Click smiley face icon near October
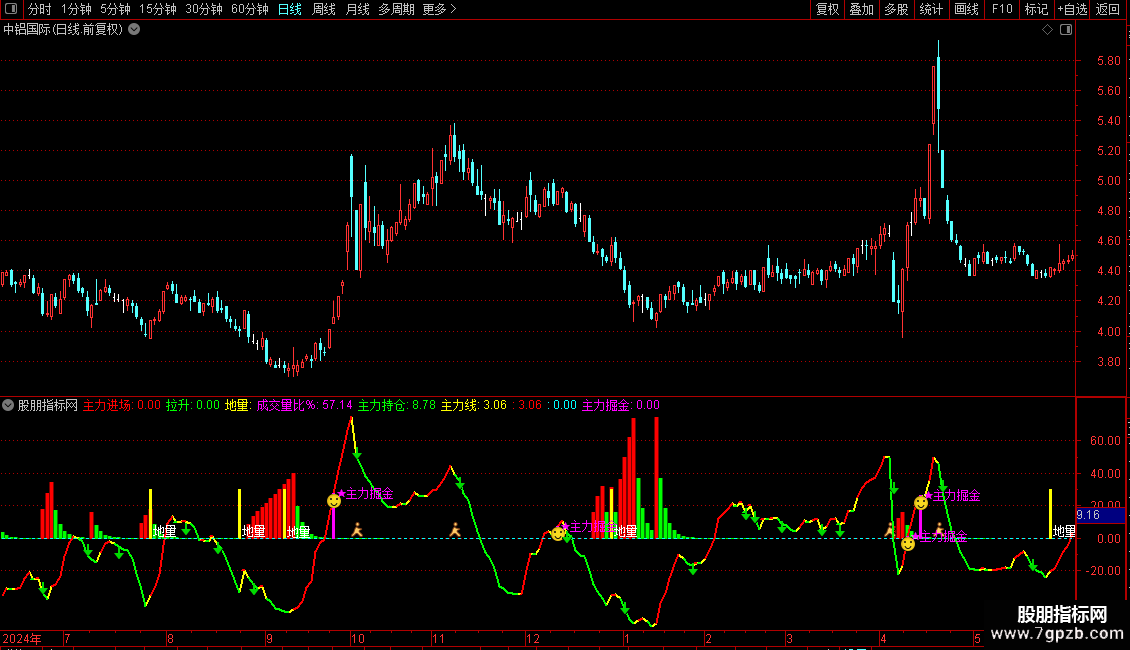Image resolution: width=1130 pixels, height=650 pixels. coord(334,500)
